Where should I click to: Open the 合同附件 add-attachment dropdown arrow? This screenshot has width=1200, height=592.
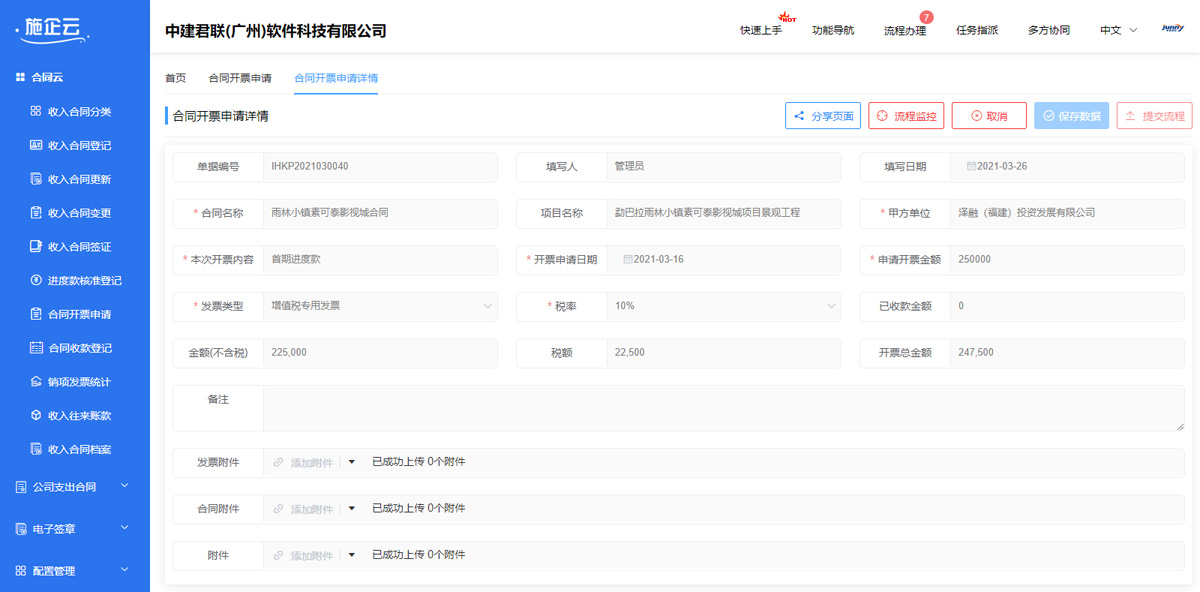point(351,509)
